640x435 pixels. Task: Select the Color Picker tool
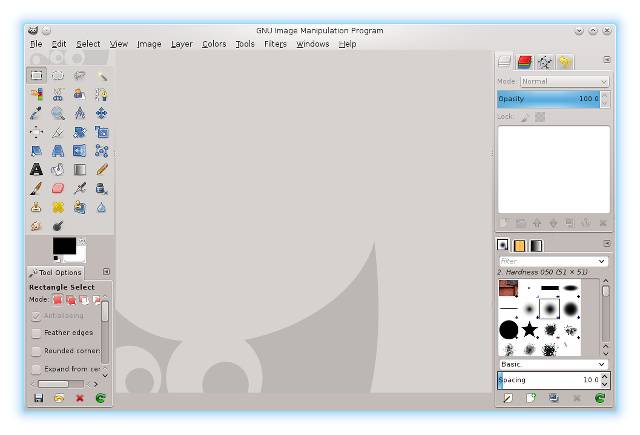[36, 113]
